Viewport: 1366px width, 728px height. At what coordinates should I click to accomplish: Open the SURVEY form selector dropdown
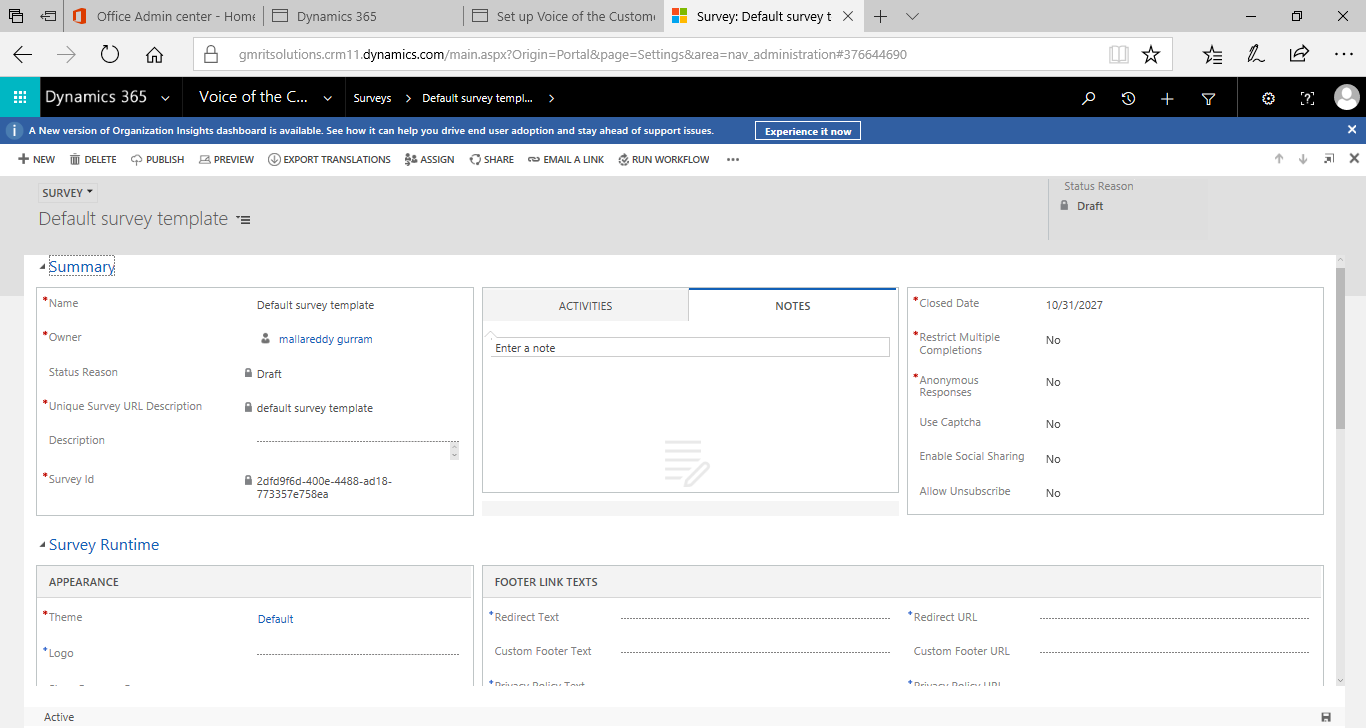[x=68, y=193]
